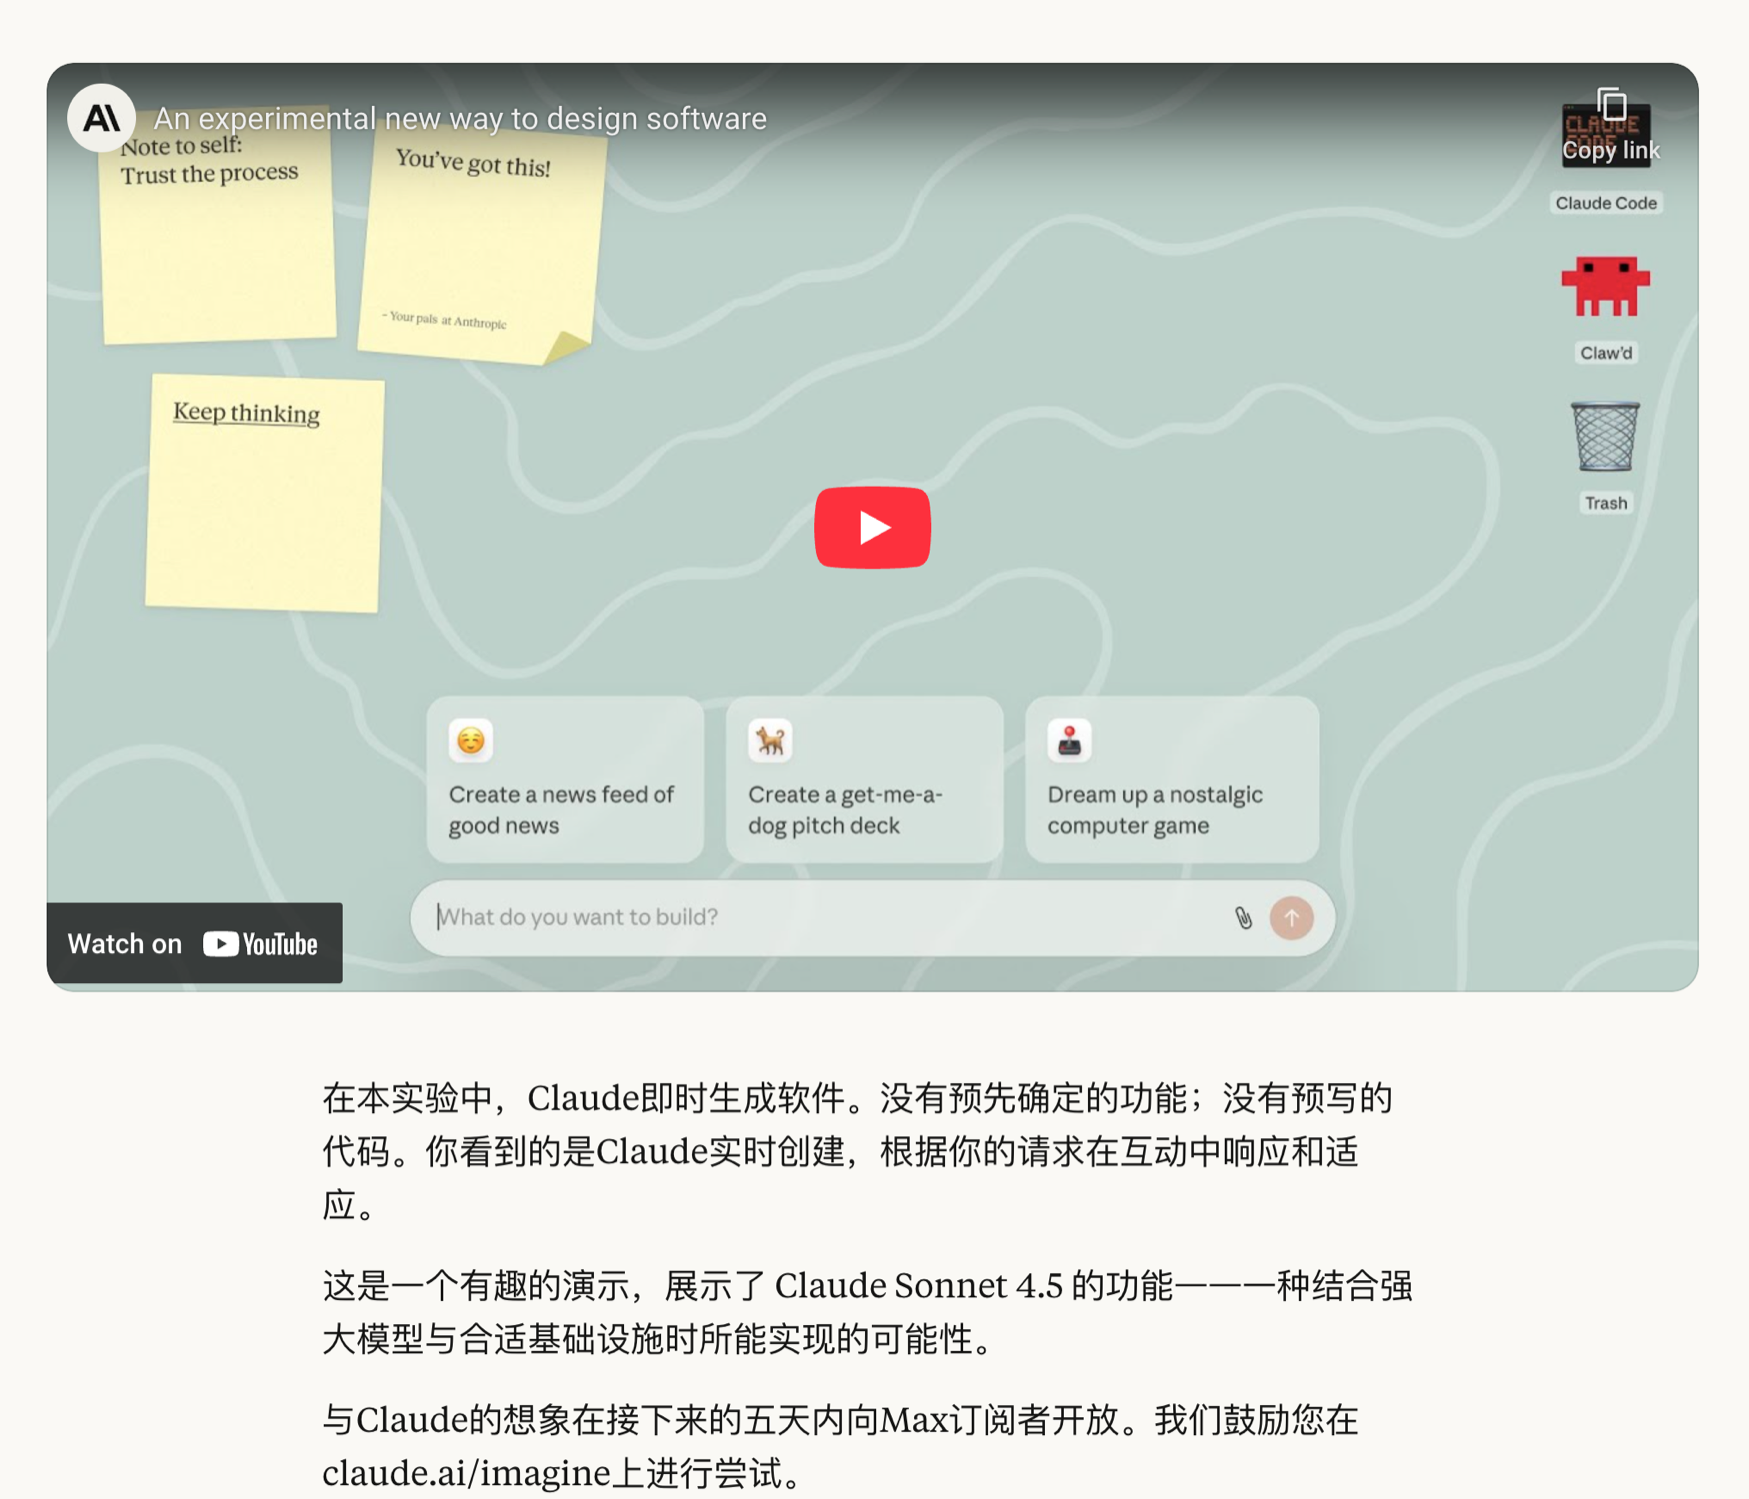Open the Claw'd red pixel creature icon

click(1605, 287)
